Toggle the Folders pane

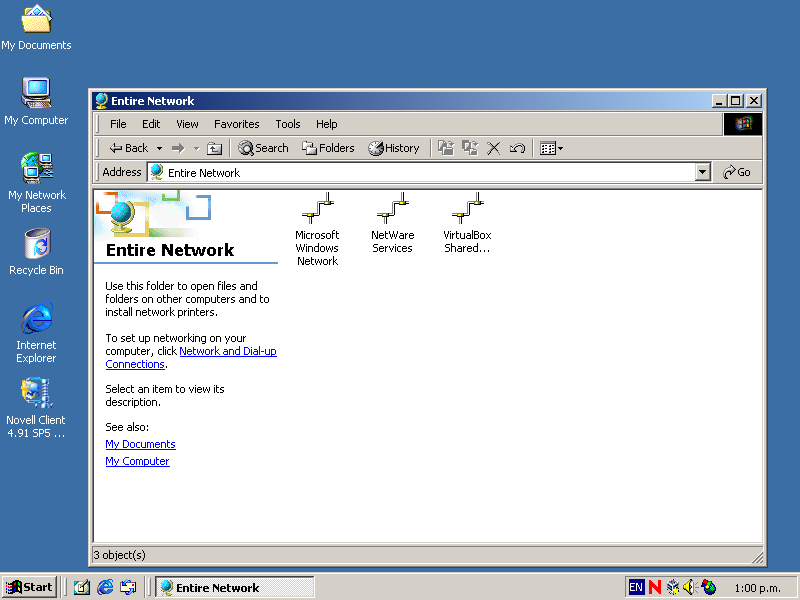(x=328, y=148)
